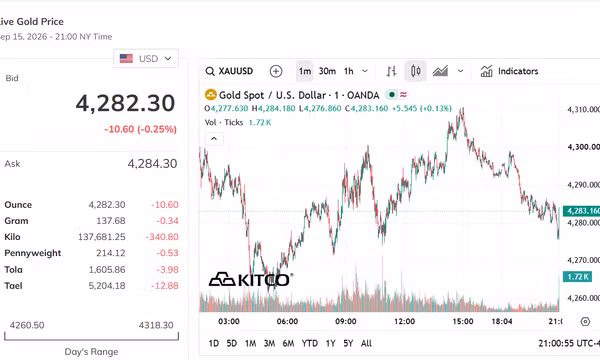
Task: Collapse the volume legend arrow
Action: pyautogui.click(x=214, y=138)
